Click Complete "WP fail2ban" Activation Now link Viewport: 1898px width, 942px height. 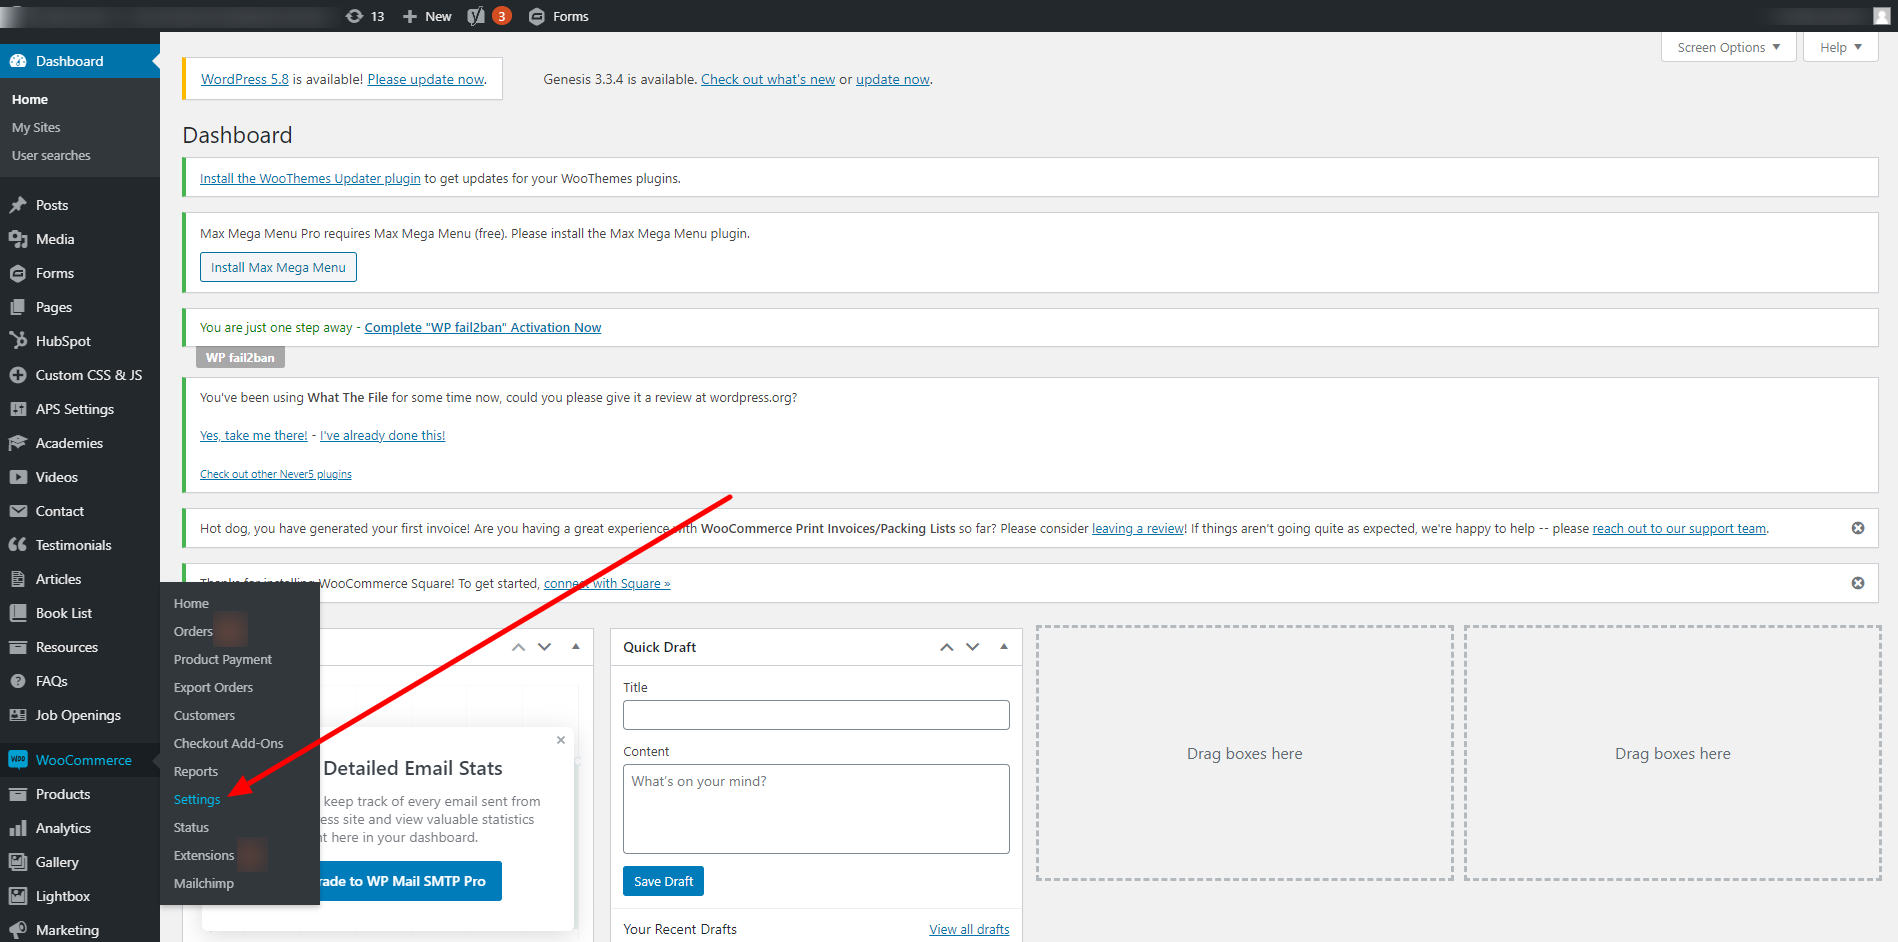tap(483, 327)
